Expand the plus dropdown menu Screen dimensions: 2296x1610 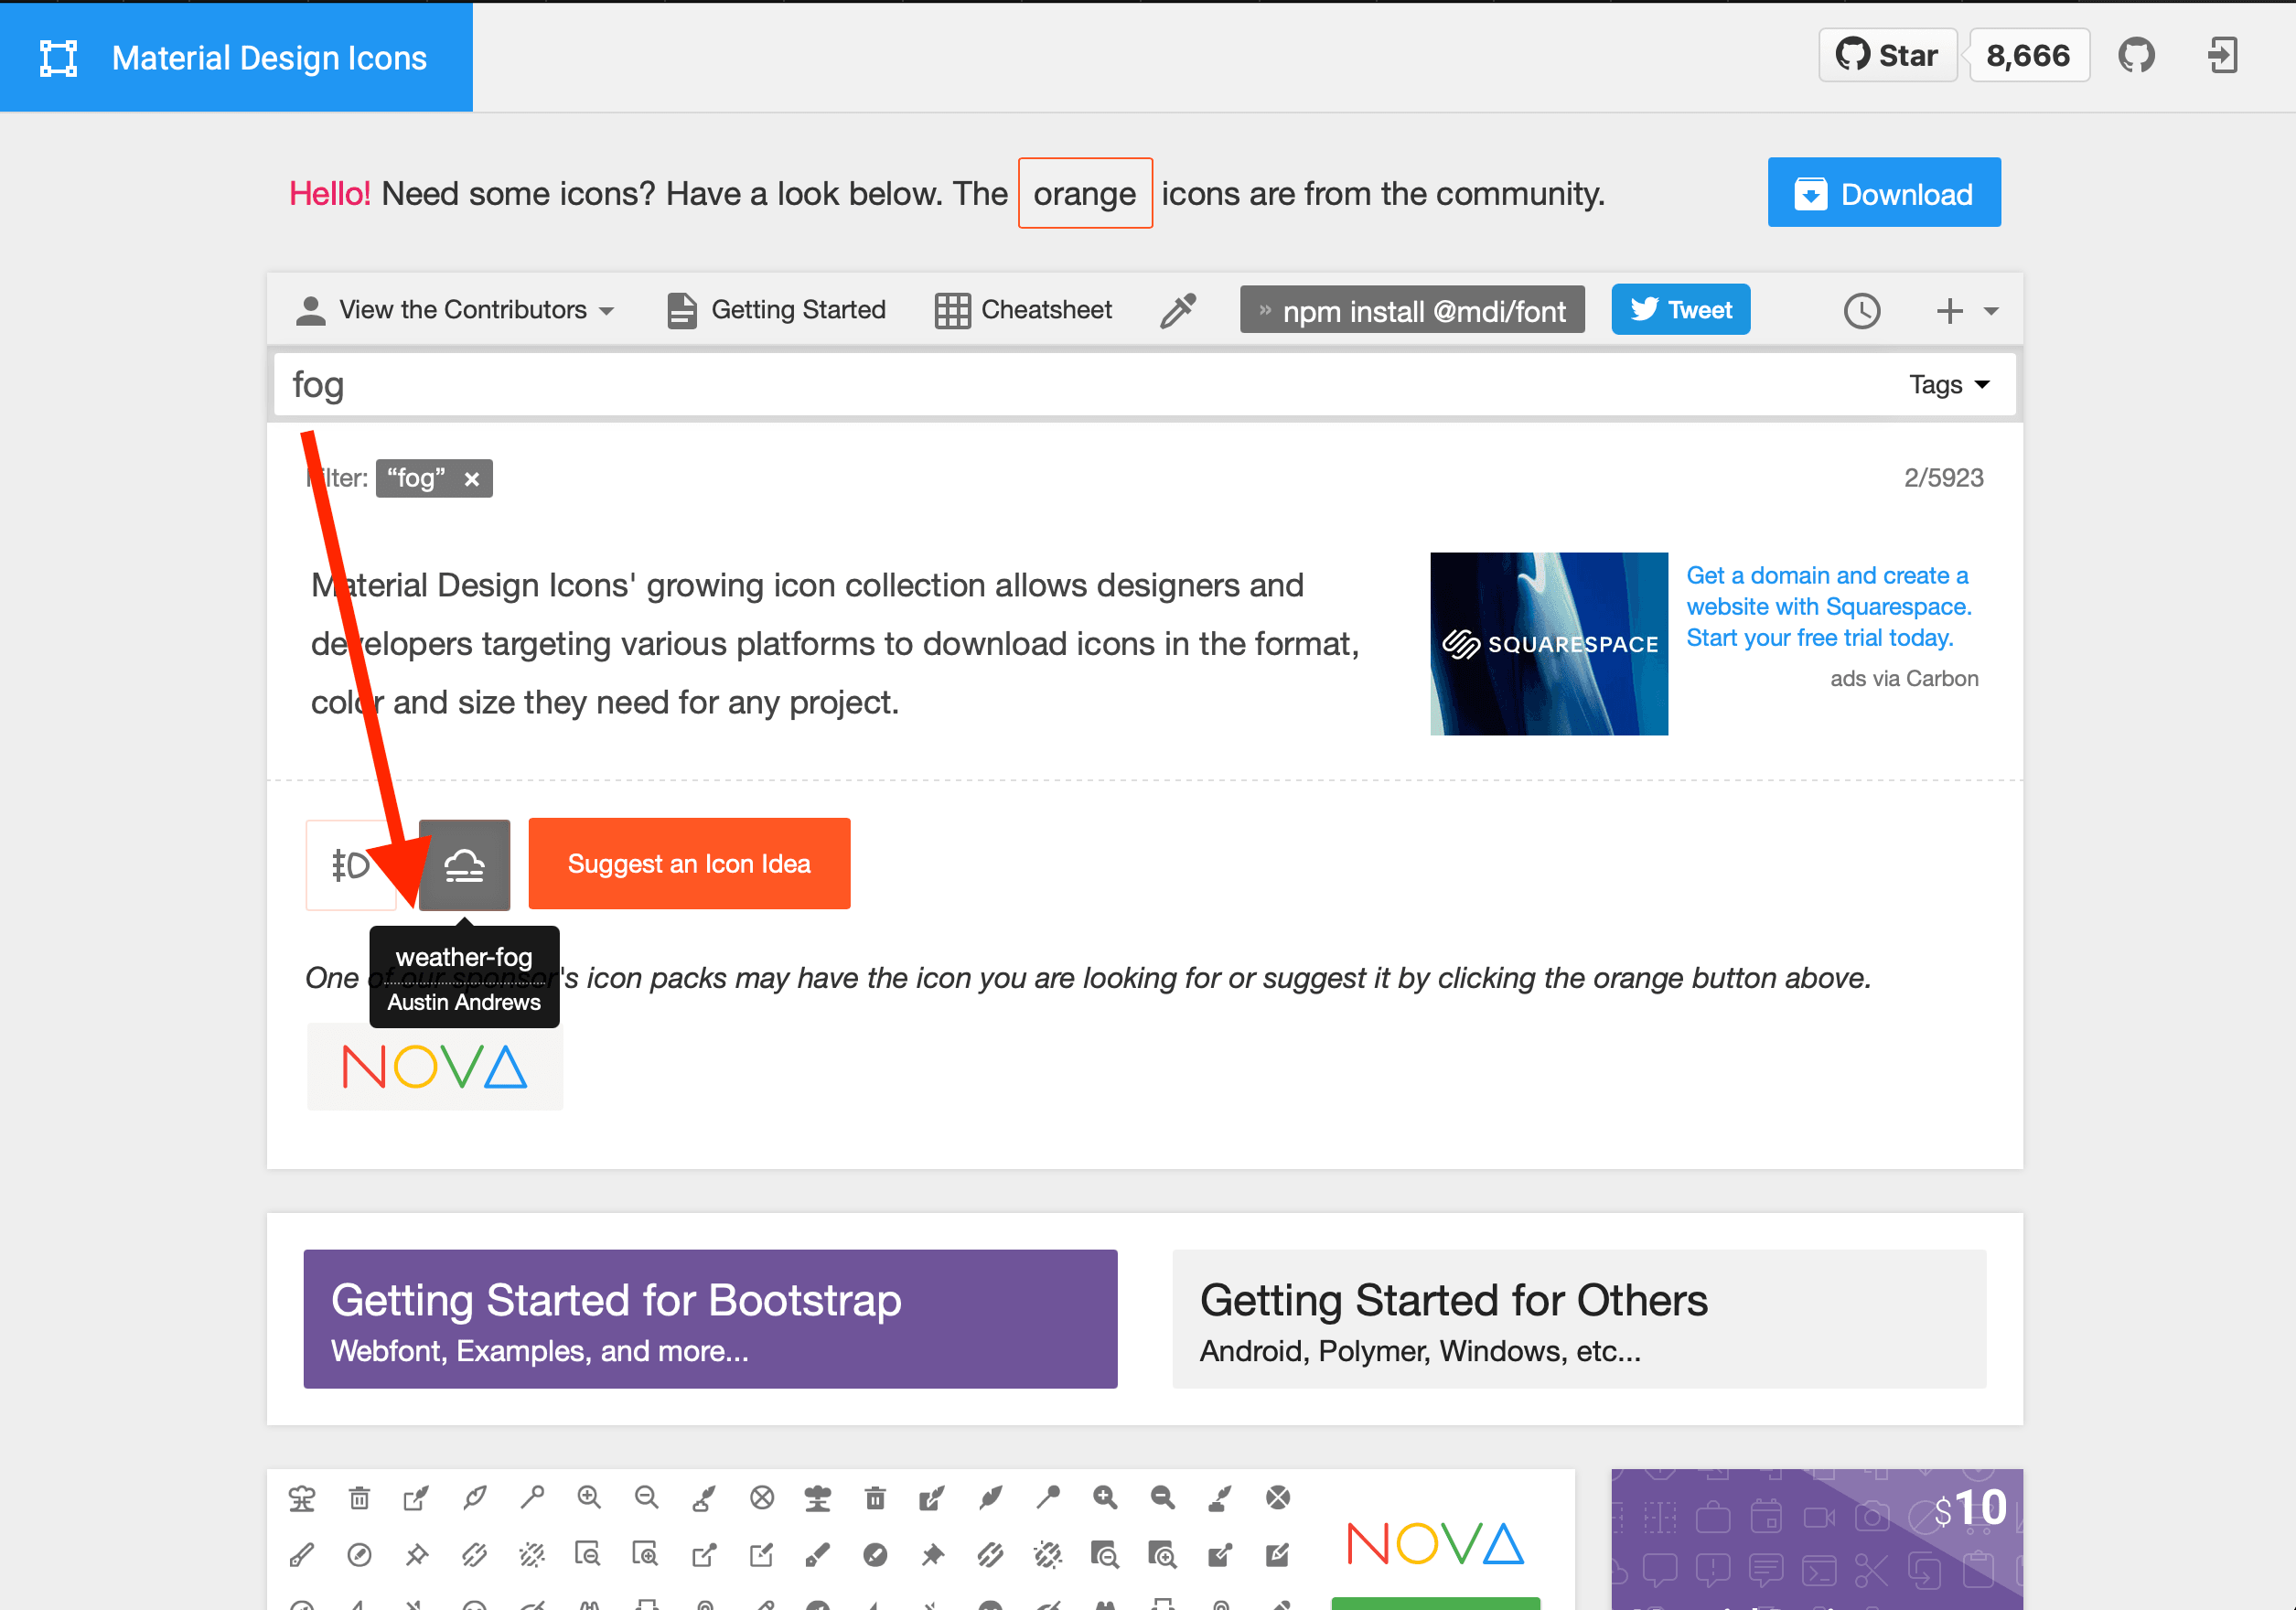1966,311
